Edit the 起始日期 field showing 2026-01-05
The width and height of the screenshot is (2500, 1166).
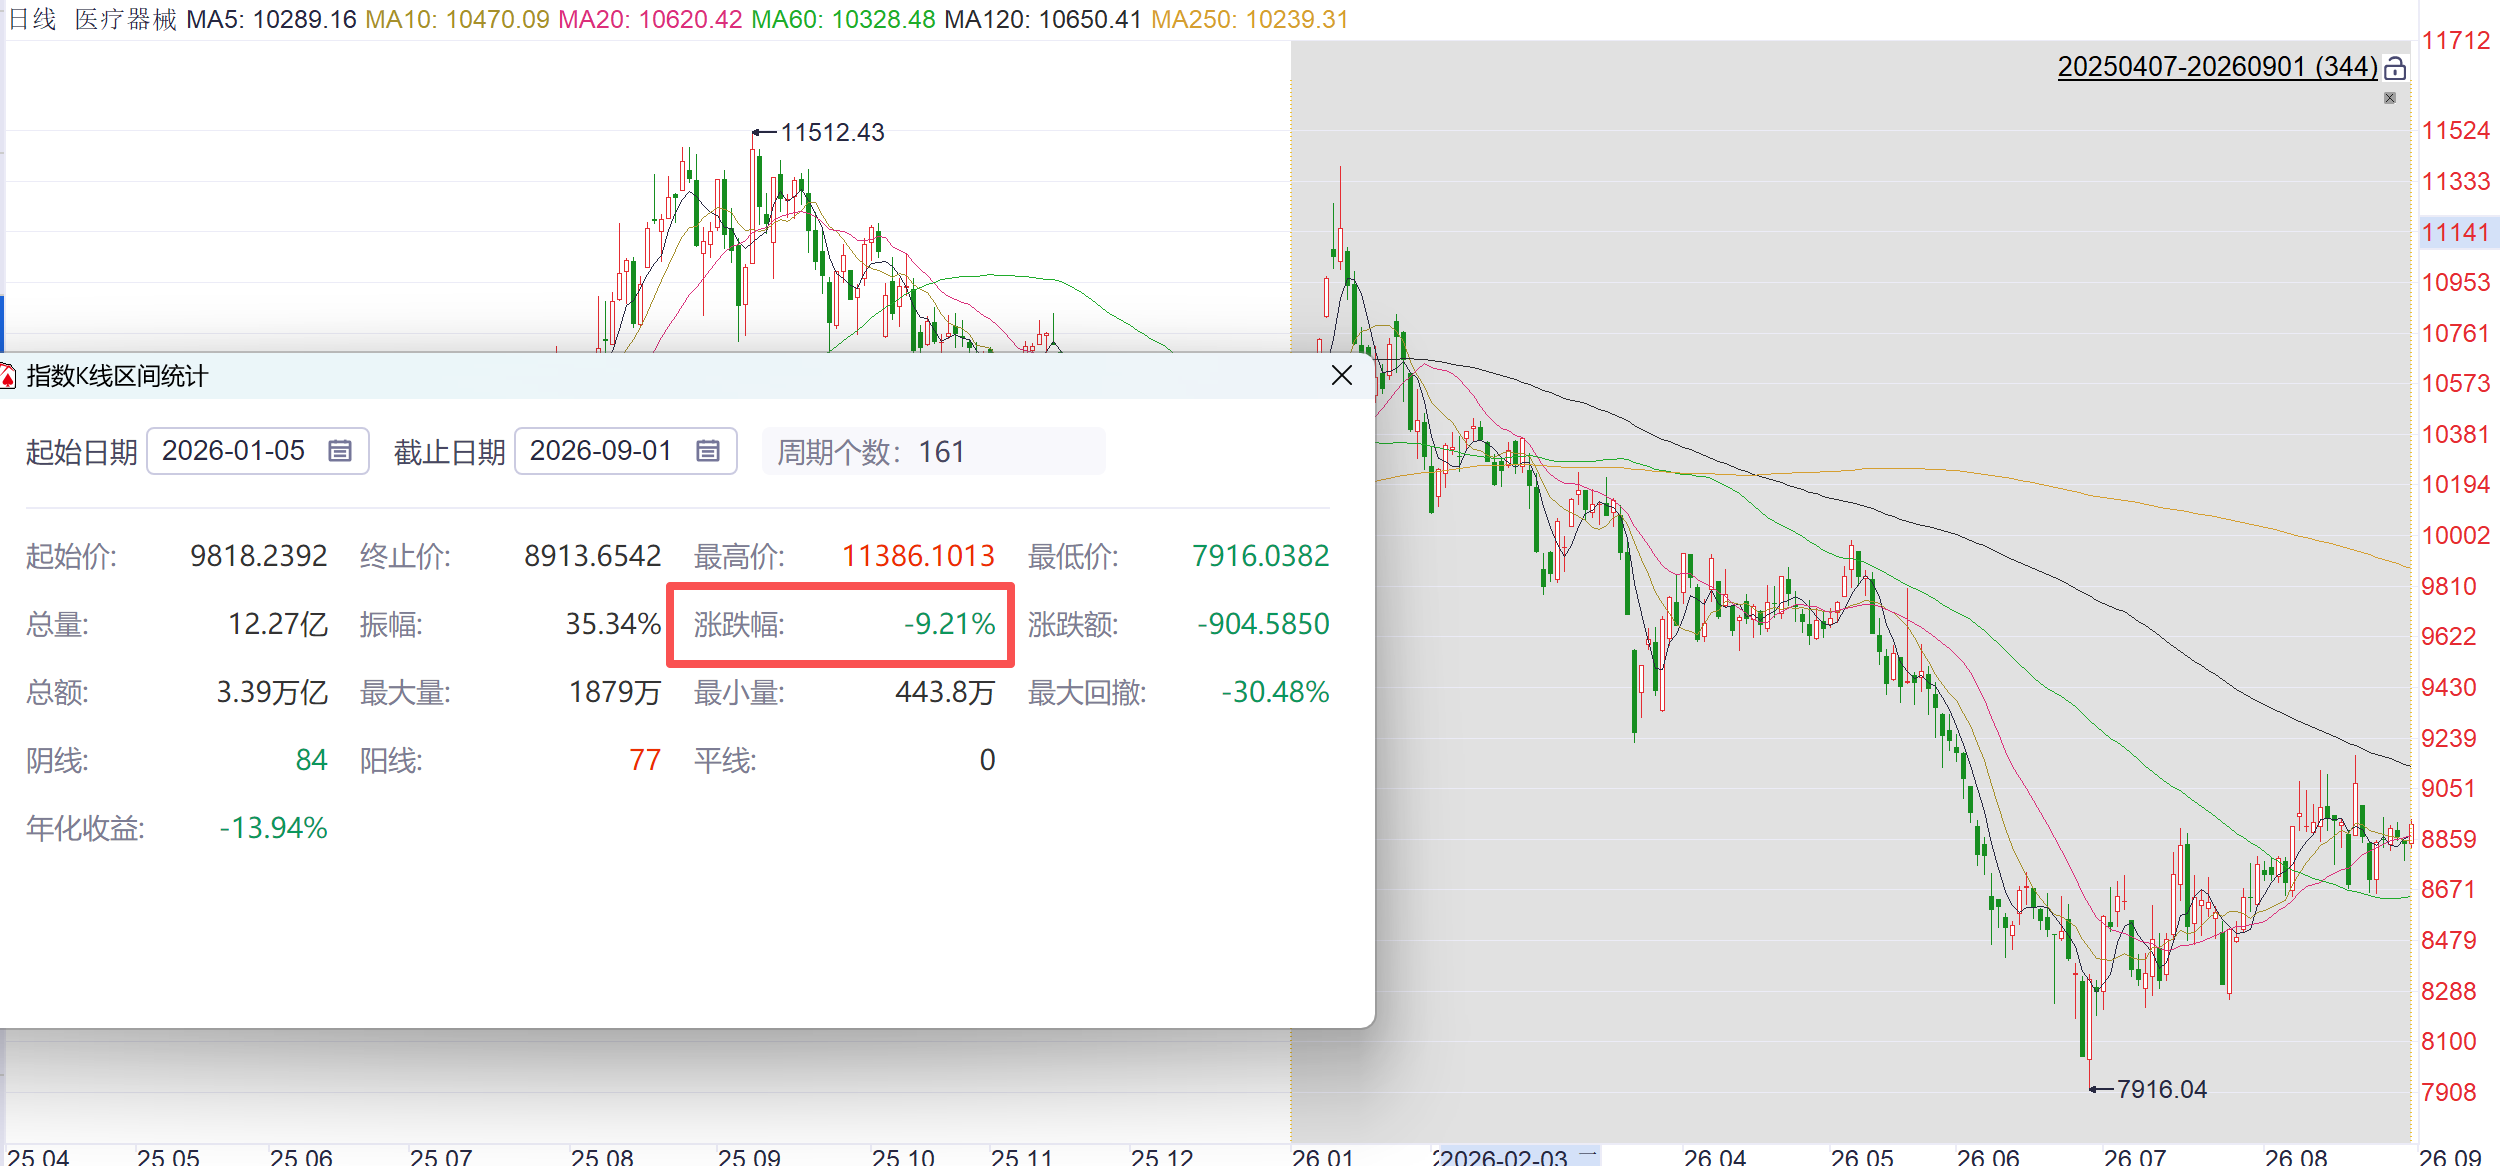coord(258,451)
